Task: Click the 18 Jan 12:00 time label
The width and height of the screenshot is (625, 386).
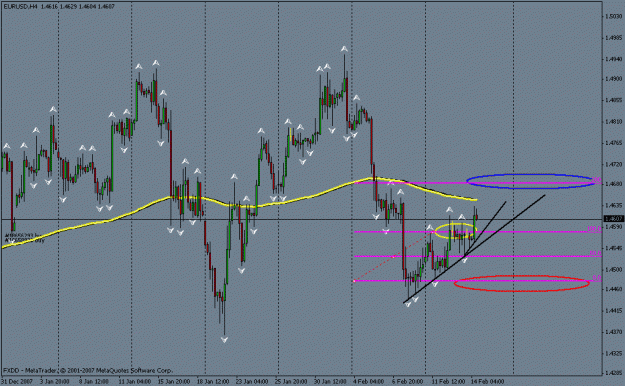Action: [x=212, y=382]
